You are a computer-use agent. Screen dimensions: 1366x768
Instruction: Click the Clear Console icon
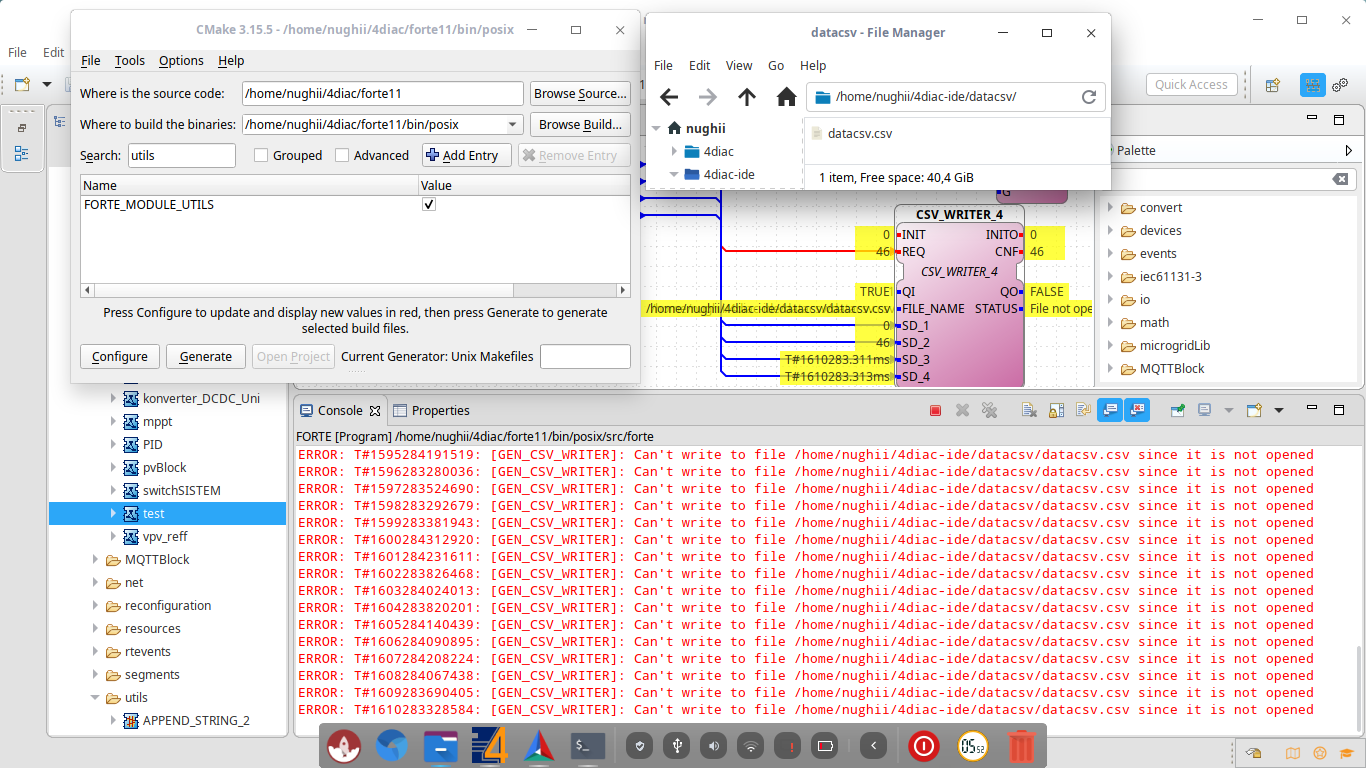click(1028, 410)
